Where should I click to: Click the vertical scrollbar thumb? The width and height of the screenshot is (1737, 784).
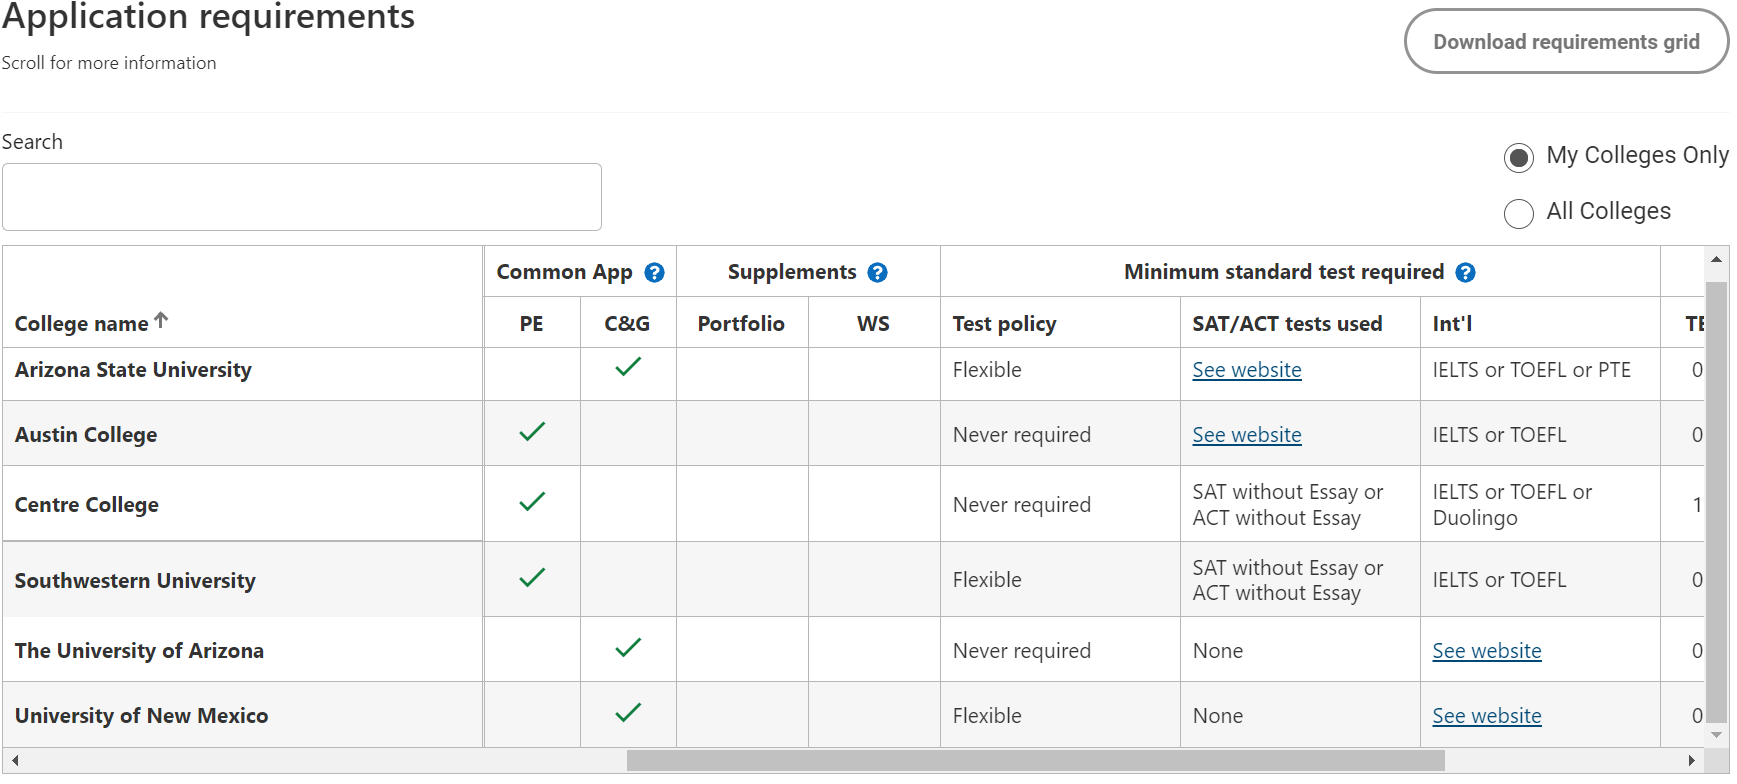1716,500
